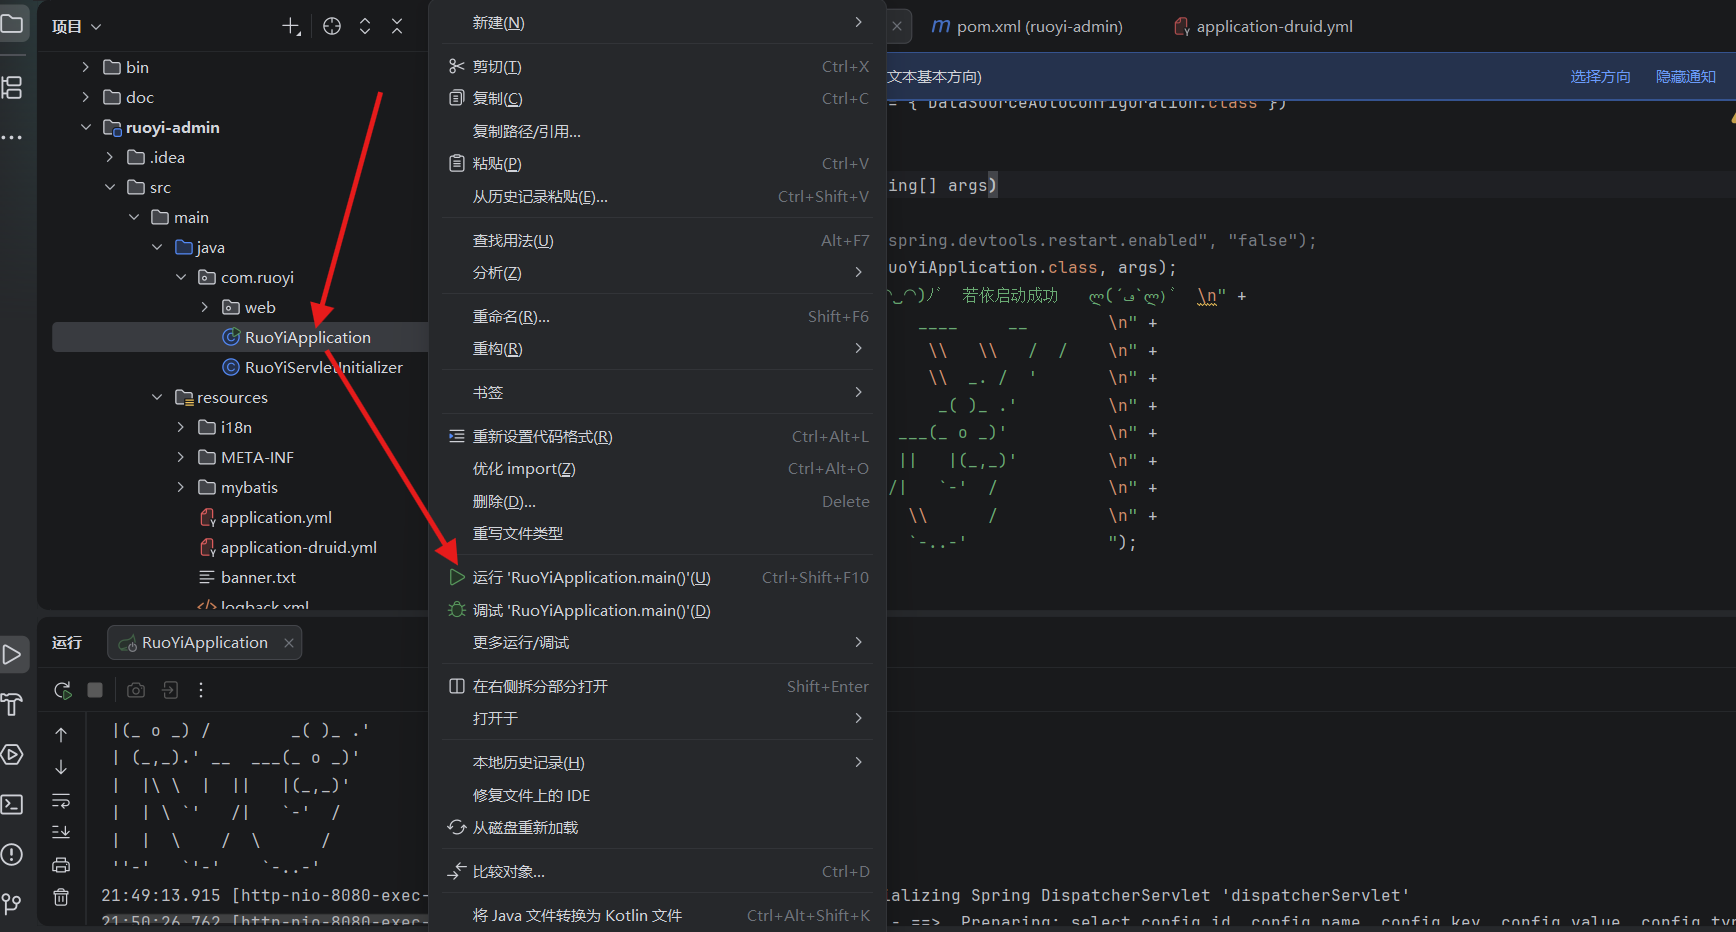The height and width of the screenshot is (932, 1736).
Task: Expand the META-INF folder
Action: [180, 457]
